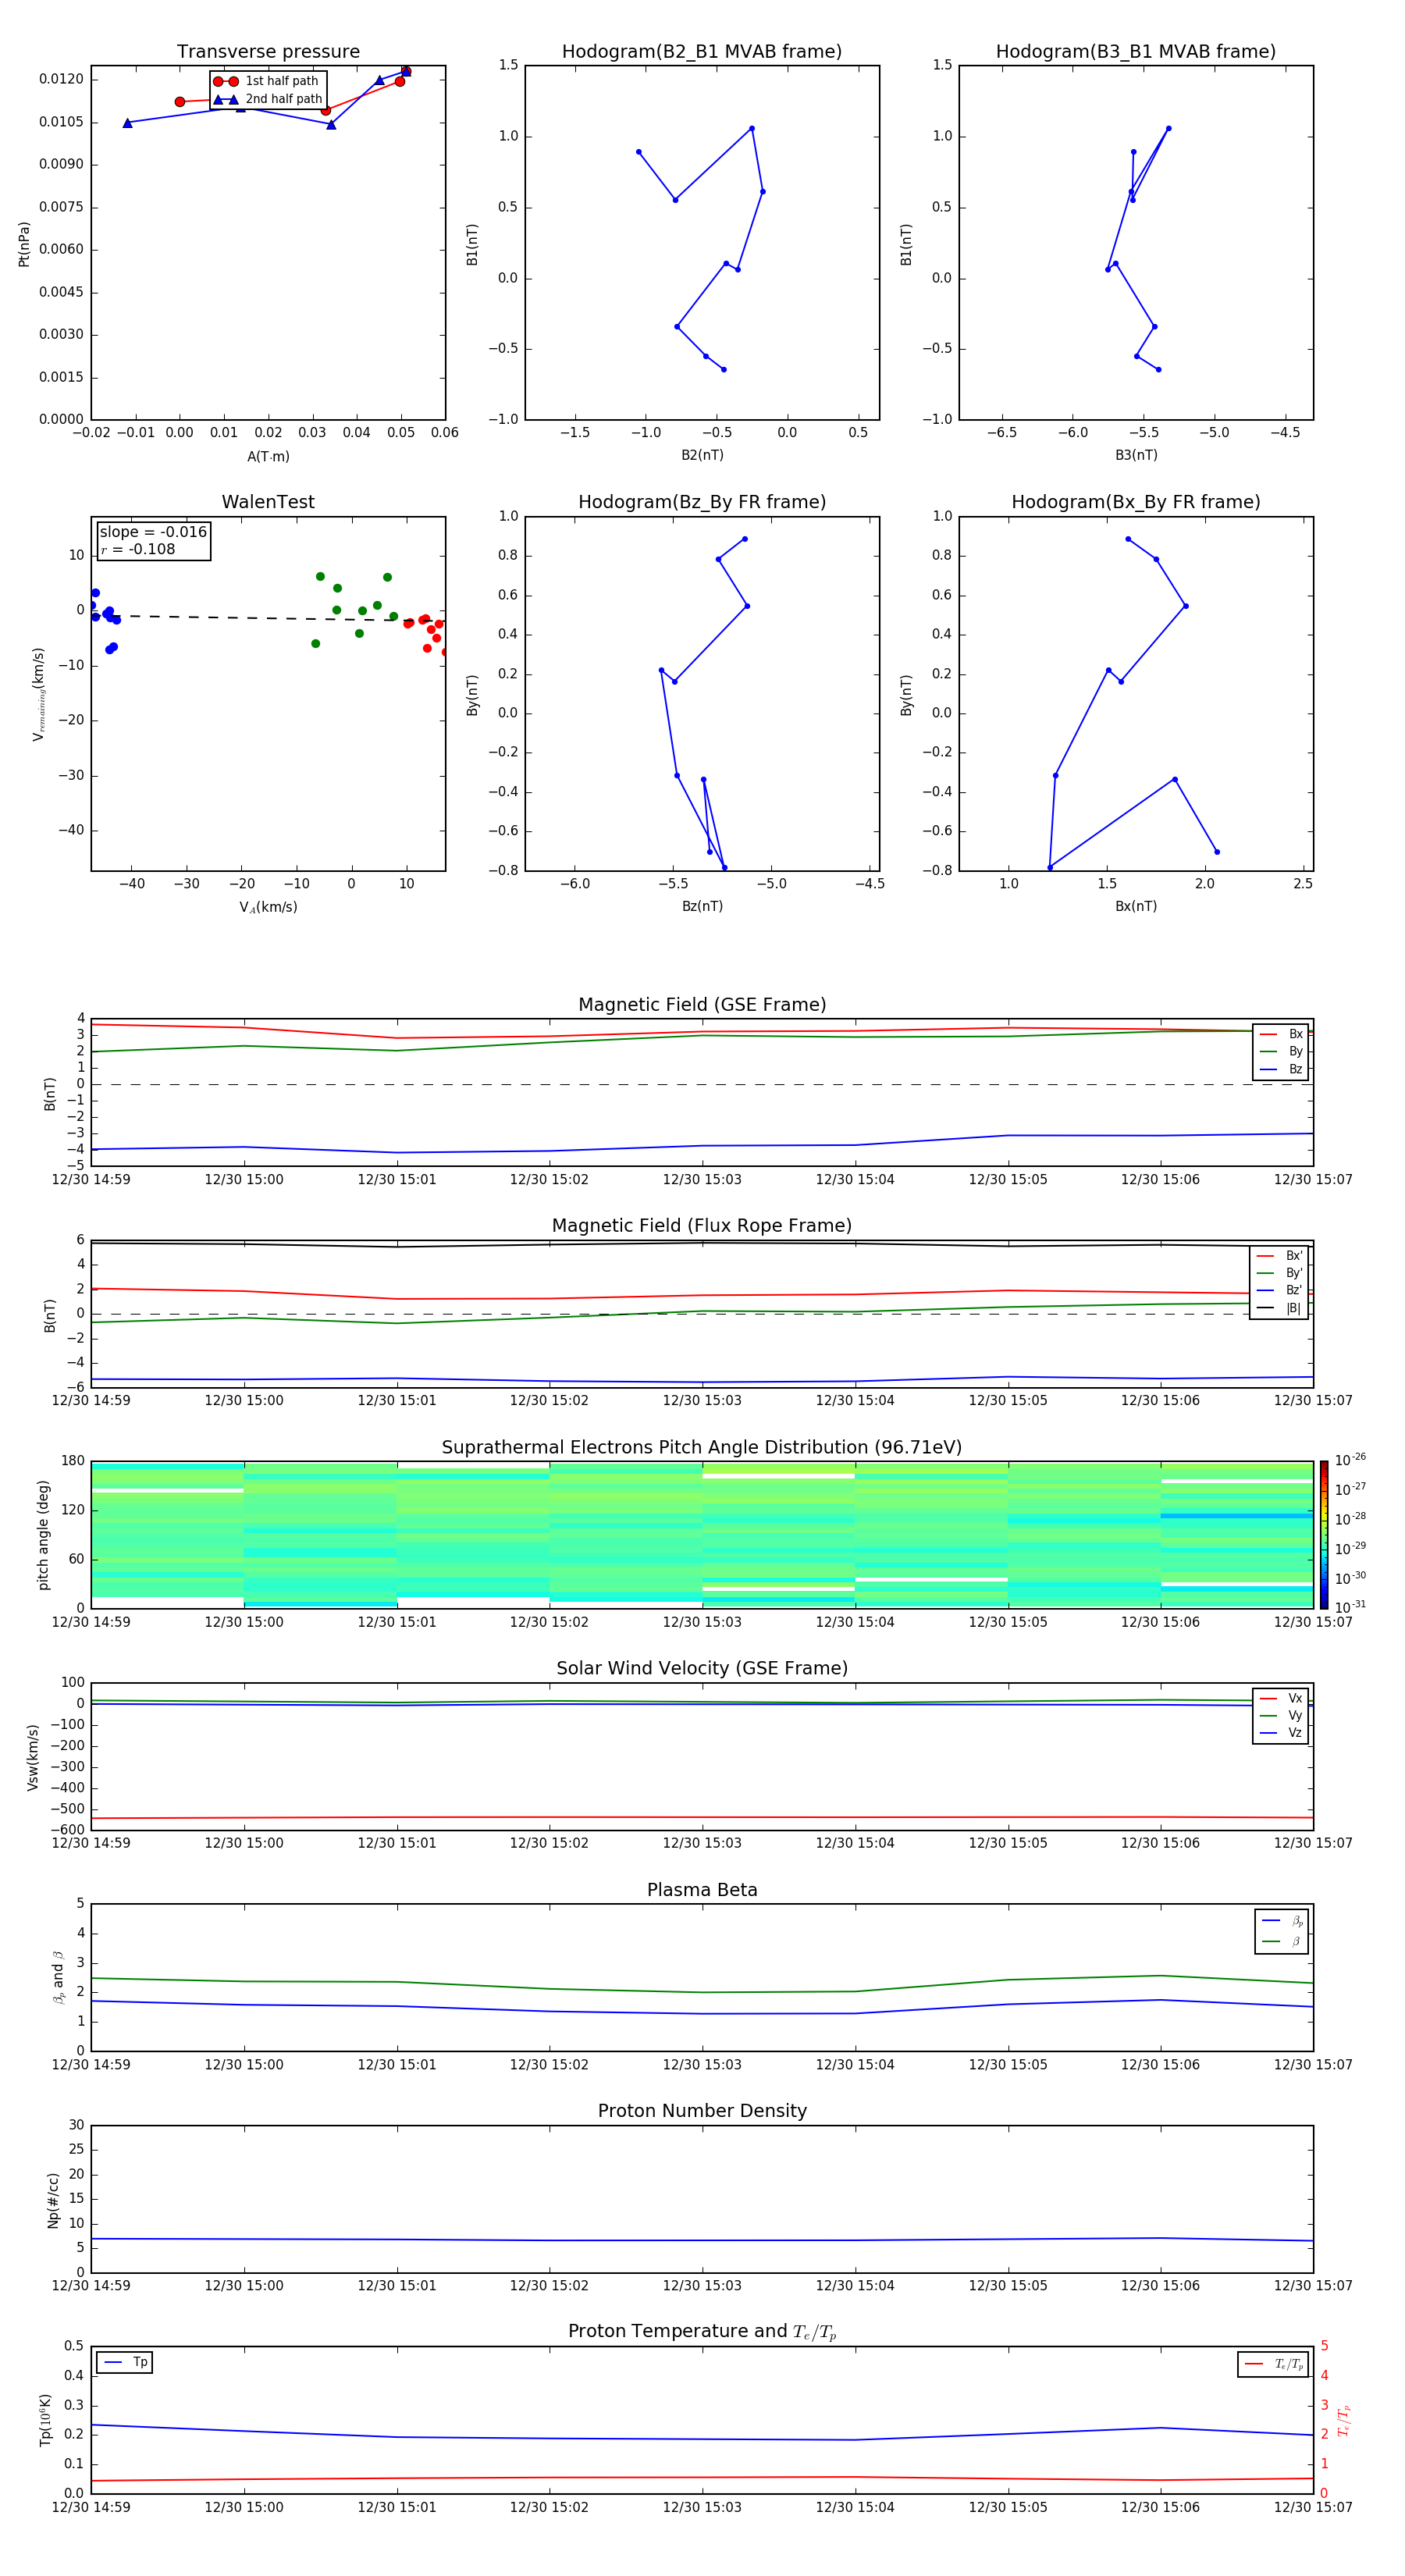Image resolution: width=1405 pixels, height=2576 pixels.
Task: Click the 'pitch angle (deg)' axis label
Action: point(43,1535)
